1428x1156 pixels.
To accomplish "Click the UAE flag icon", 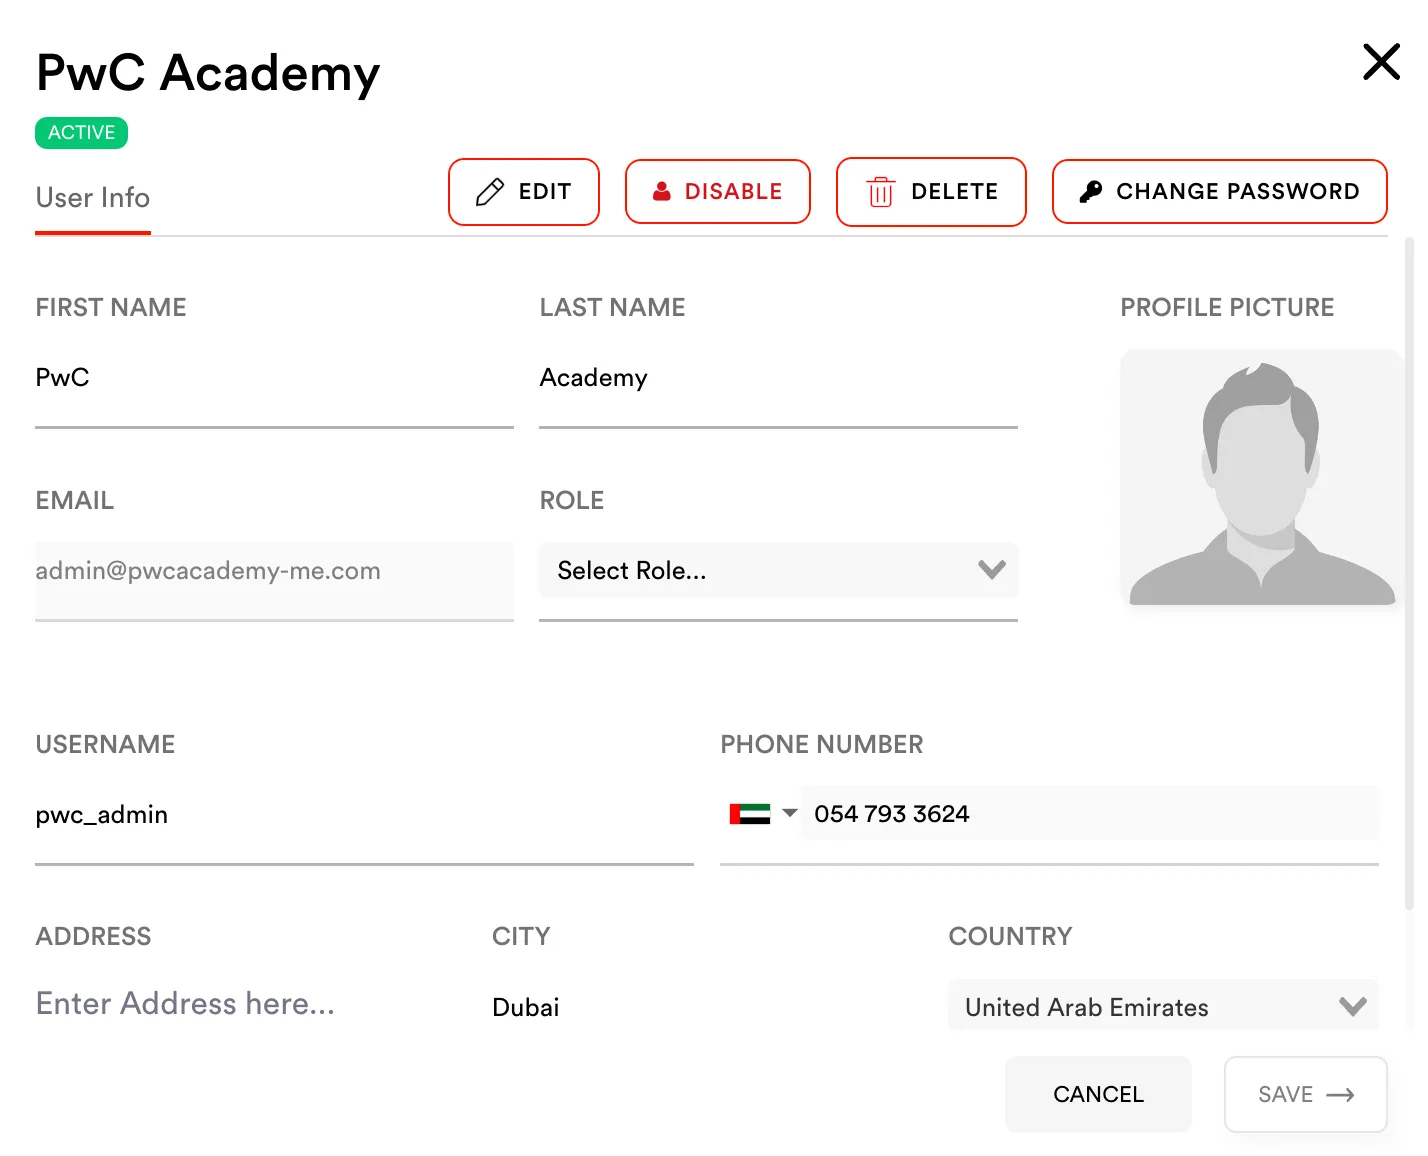I will point(750,814).
